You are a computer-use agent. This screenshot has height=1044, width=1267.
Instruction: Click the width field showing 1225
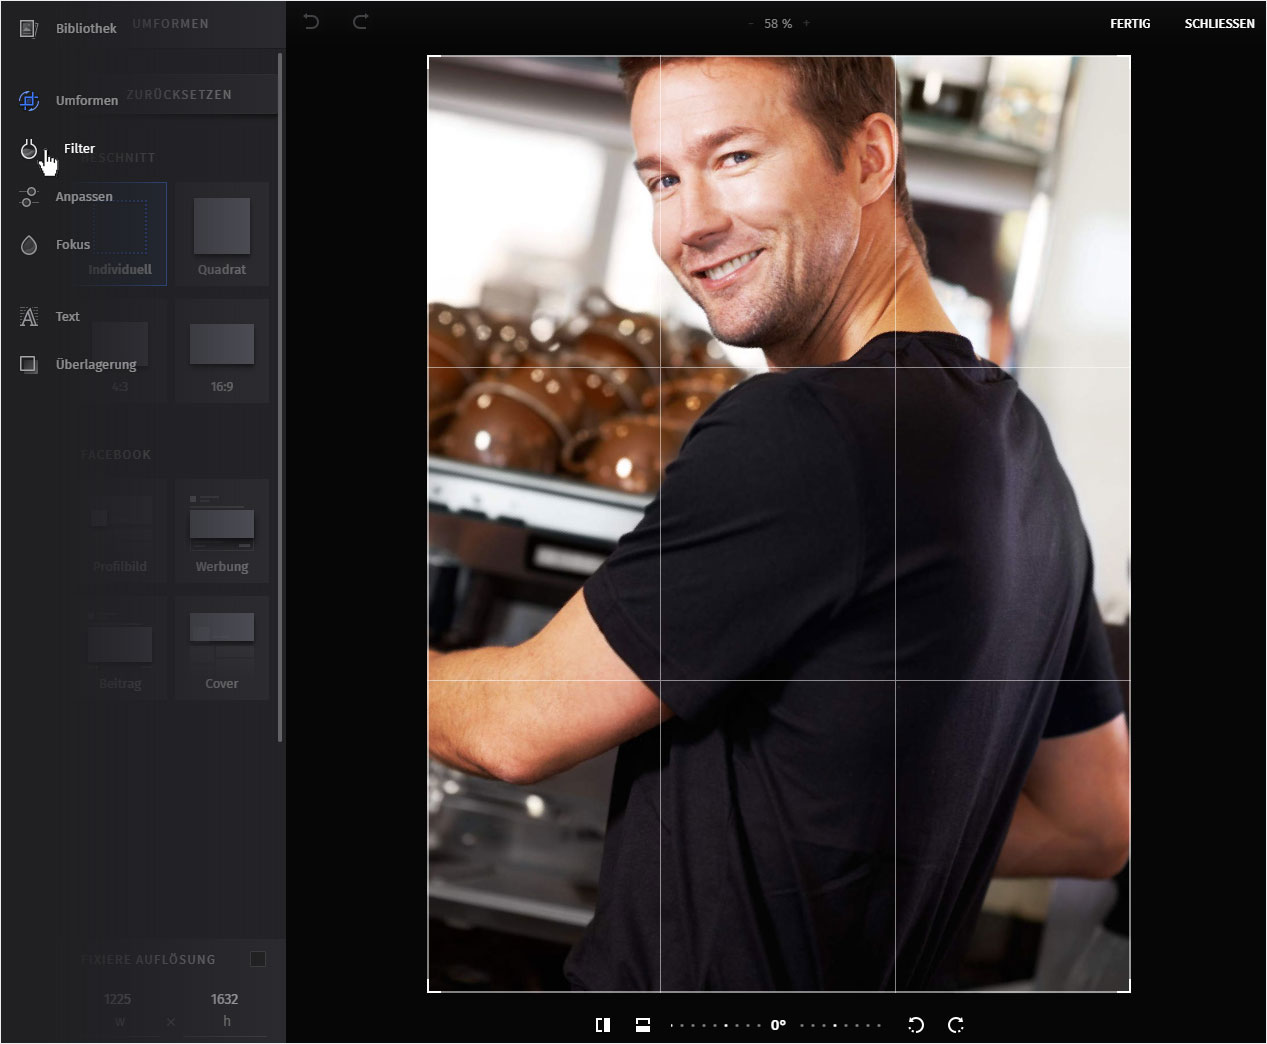tap(118, 1009)
